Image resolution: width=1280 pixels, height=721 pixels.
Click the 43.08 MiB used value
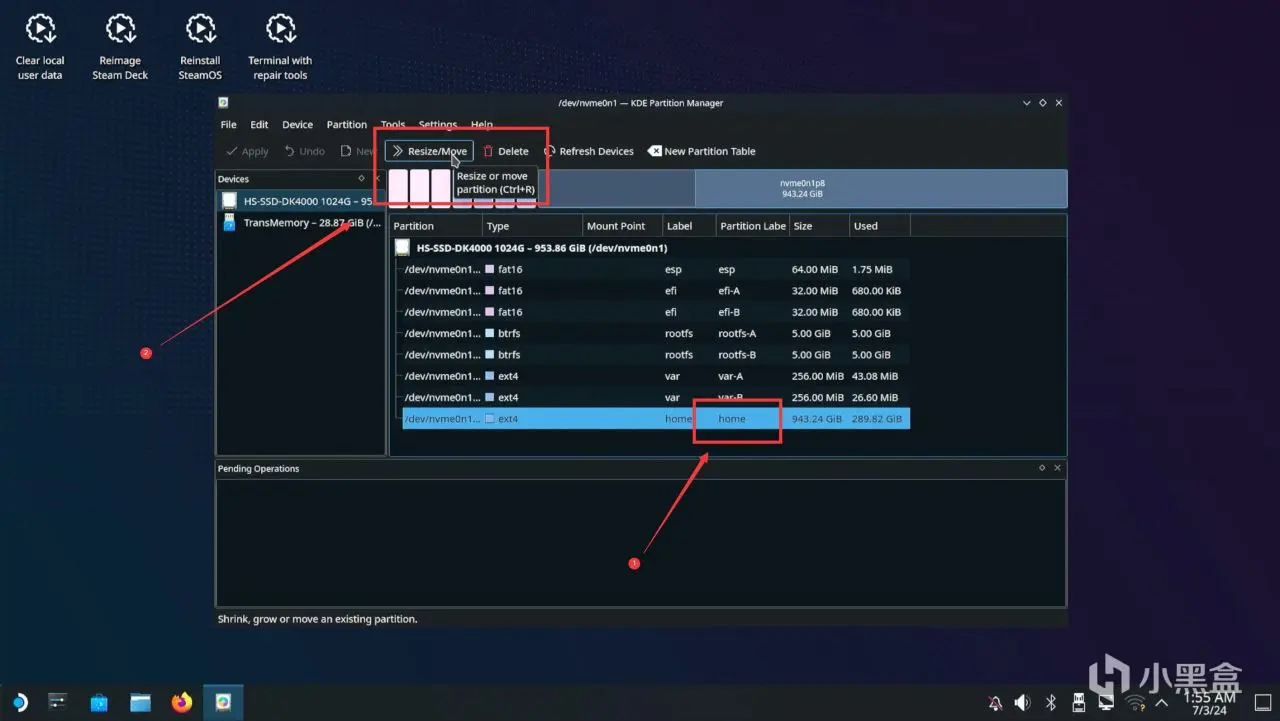(x=875, y=376)
